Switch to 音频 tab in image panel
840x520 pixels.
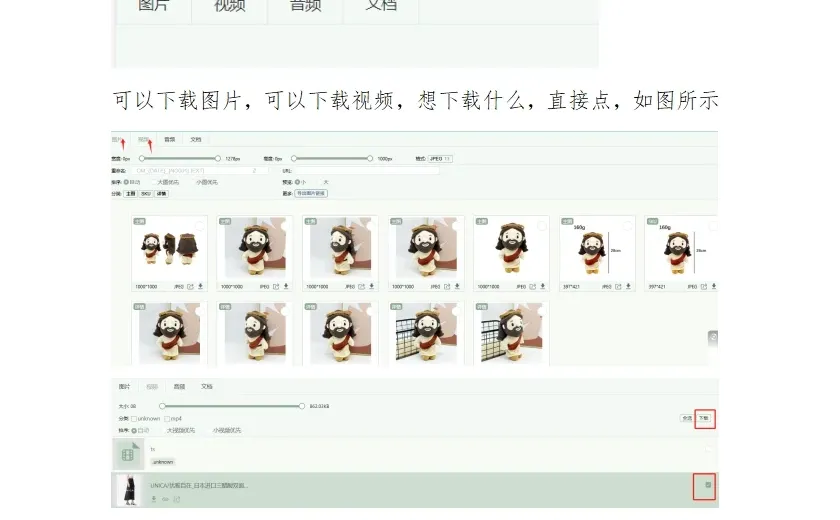coord(170,139)
